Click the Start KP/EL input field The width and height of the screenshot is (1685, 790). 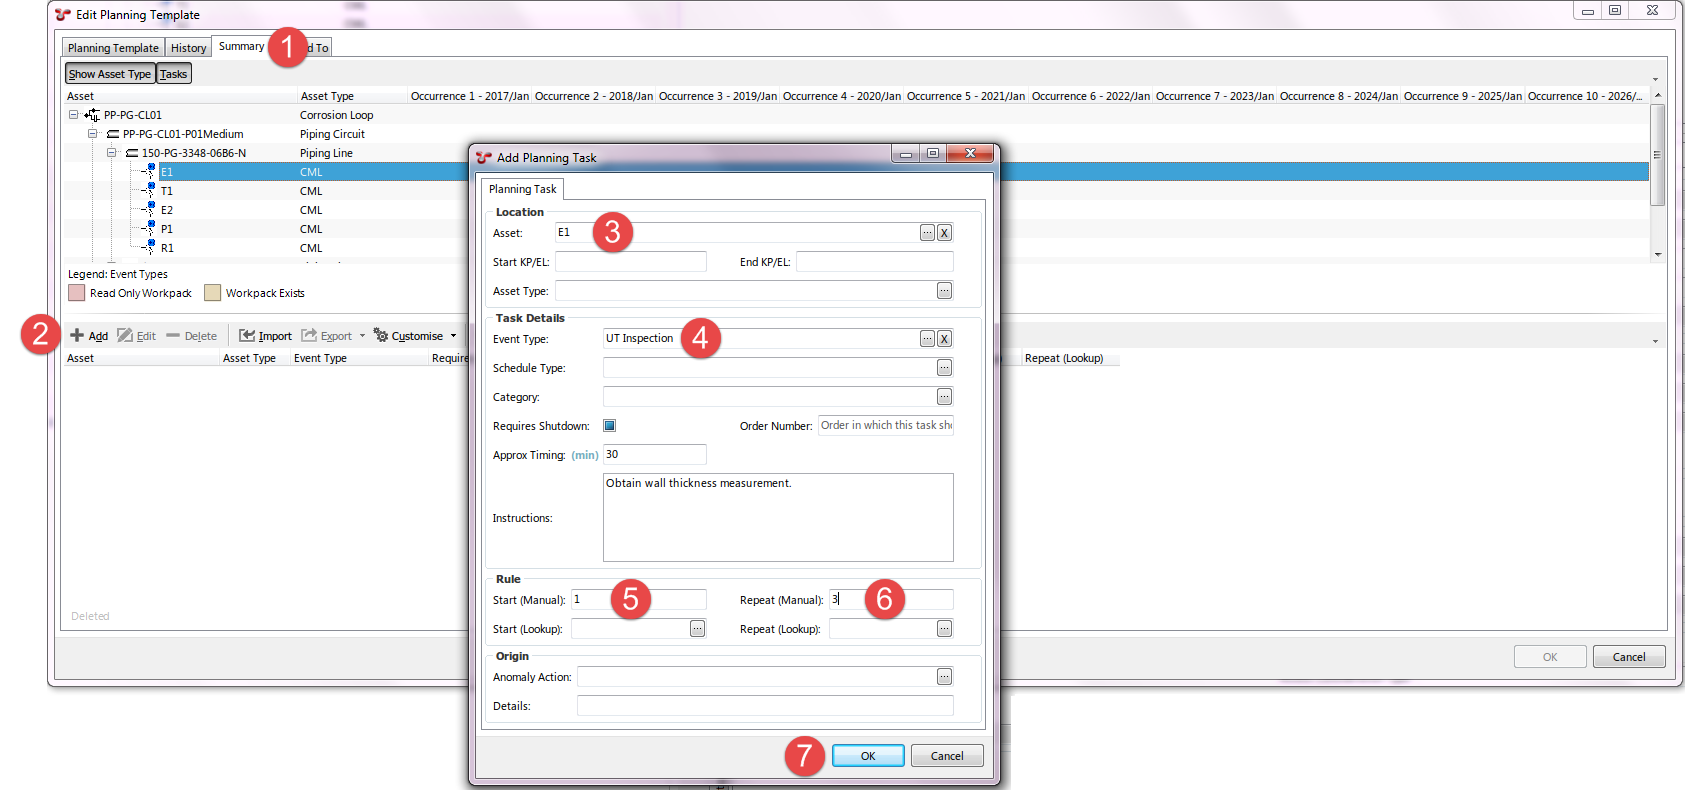[631, 262]
